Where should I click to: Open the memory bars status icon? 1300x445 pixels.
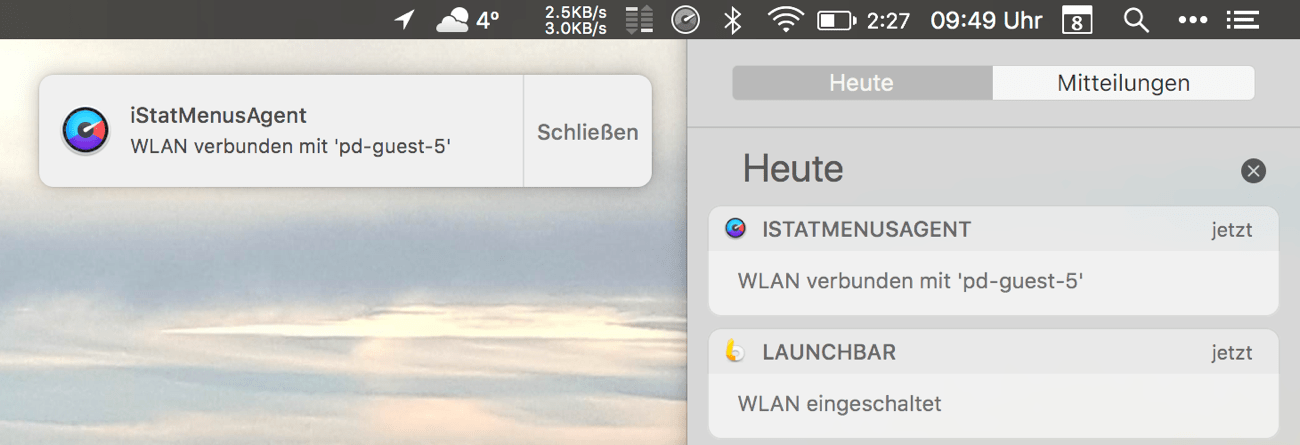coord(639,20)
